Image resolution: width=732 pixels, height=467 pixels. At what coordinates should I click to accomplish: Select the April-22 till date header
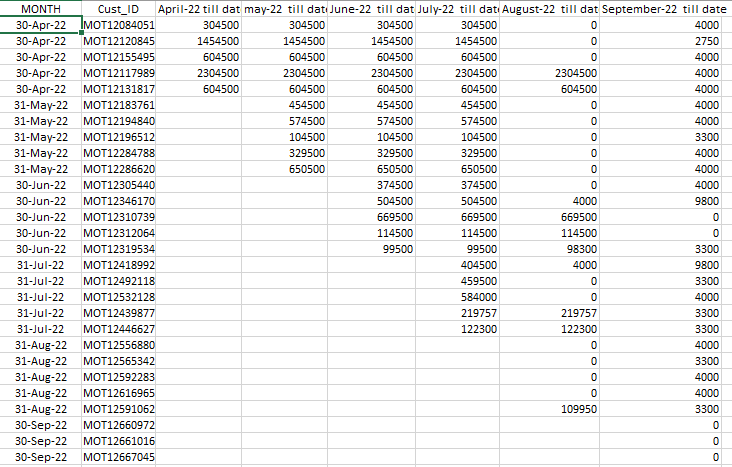click(x=198, y=8)
